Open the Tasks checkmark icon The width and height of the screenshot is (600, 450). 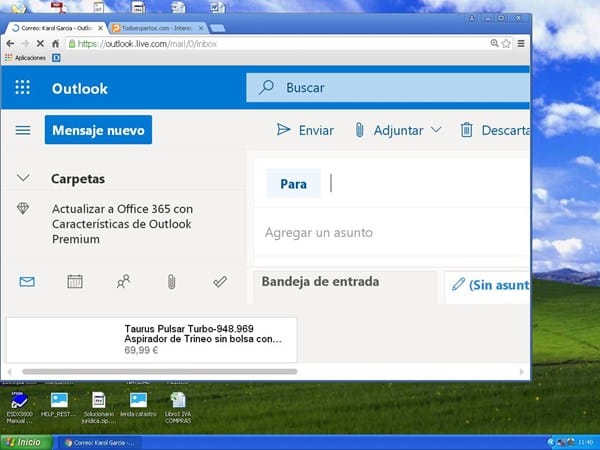tap(220, 282)
